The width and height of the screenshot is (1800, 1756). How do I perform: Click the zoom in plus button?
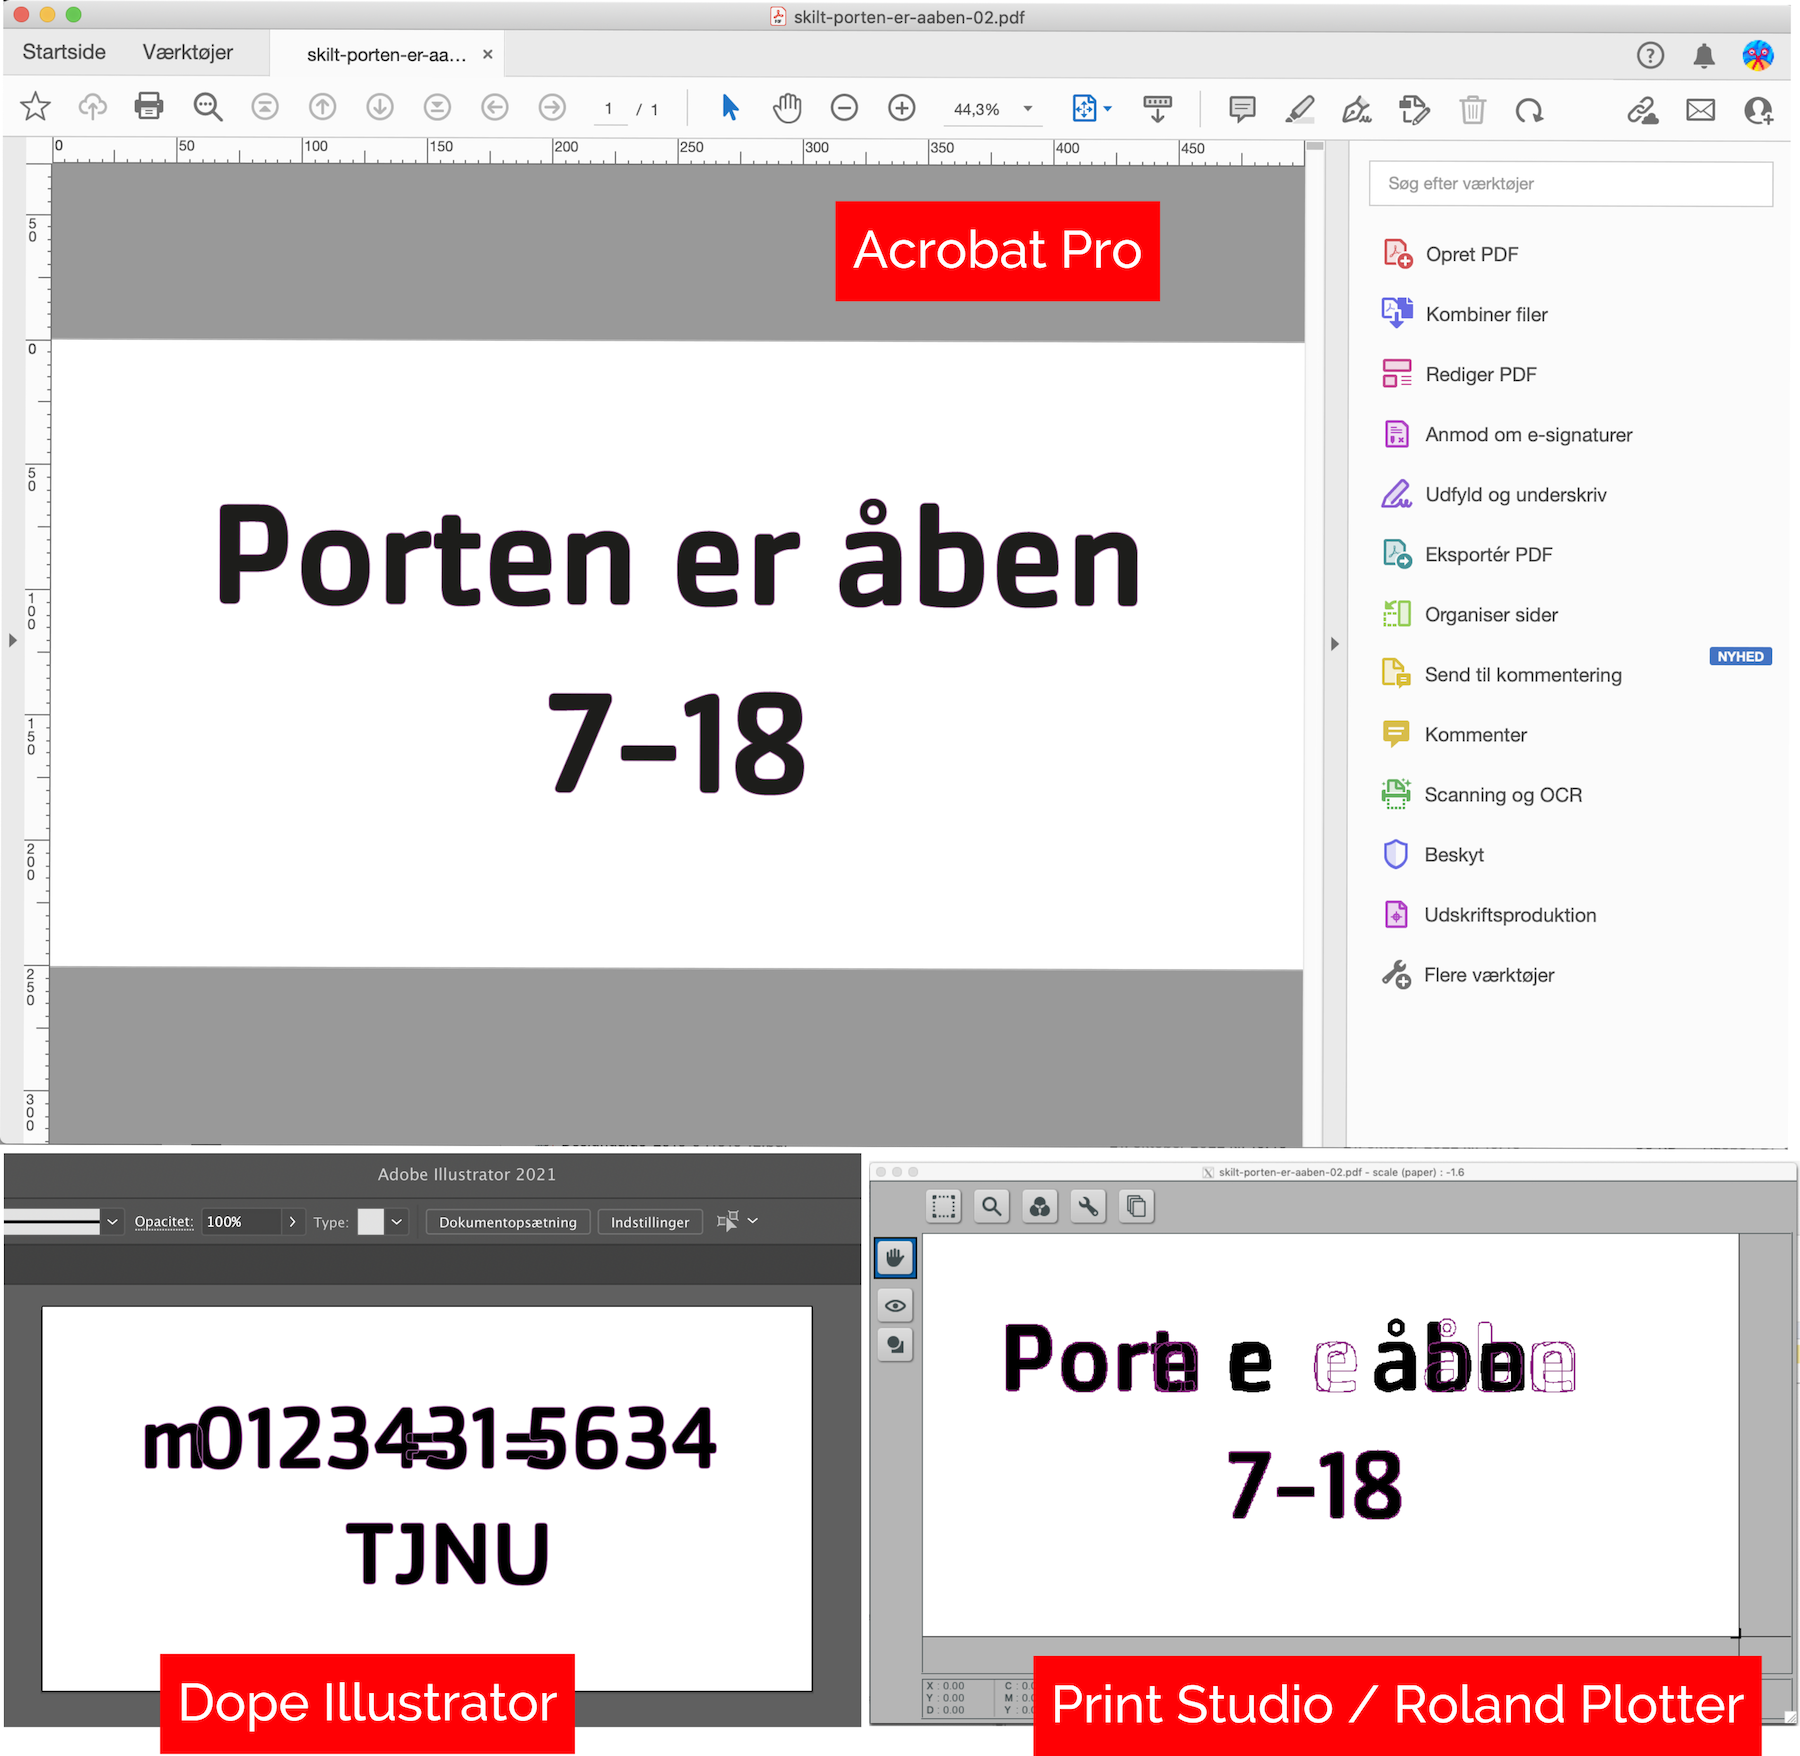tap(901, 108)
